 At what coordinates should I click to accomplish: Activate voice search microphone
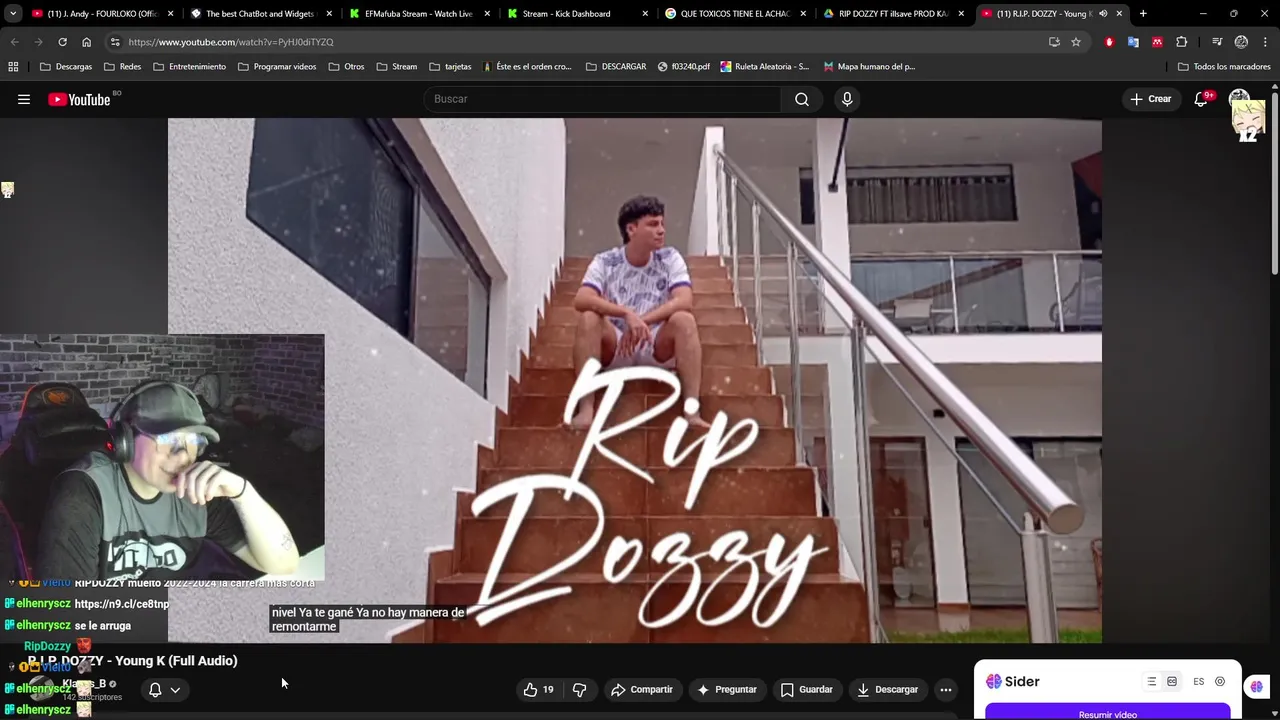click(847, 99)
